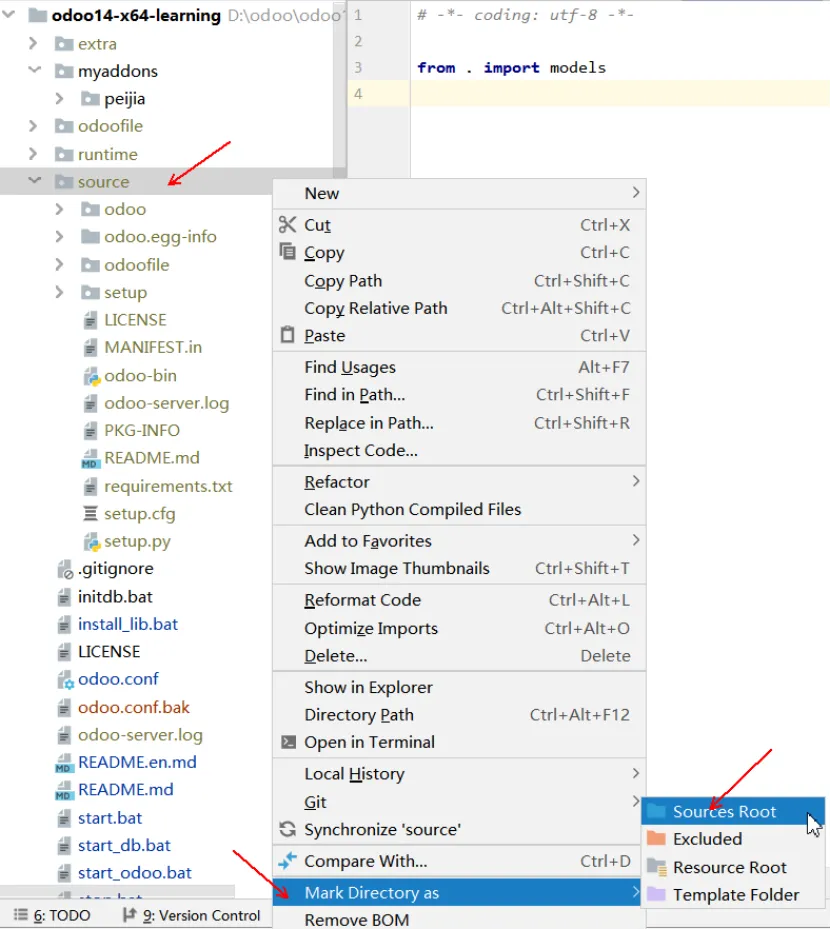Click the odoo.egg-info folder icon

click(90, 237)
